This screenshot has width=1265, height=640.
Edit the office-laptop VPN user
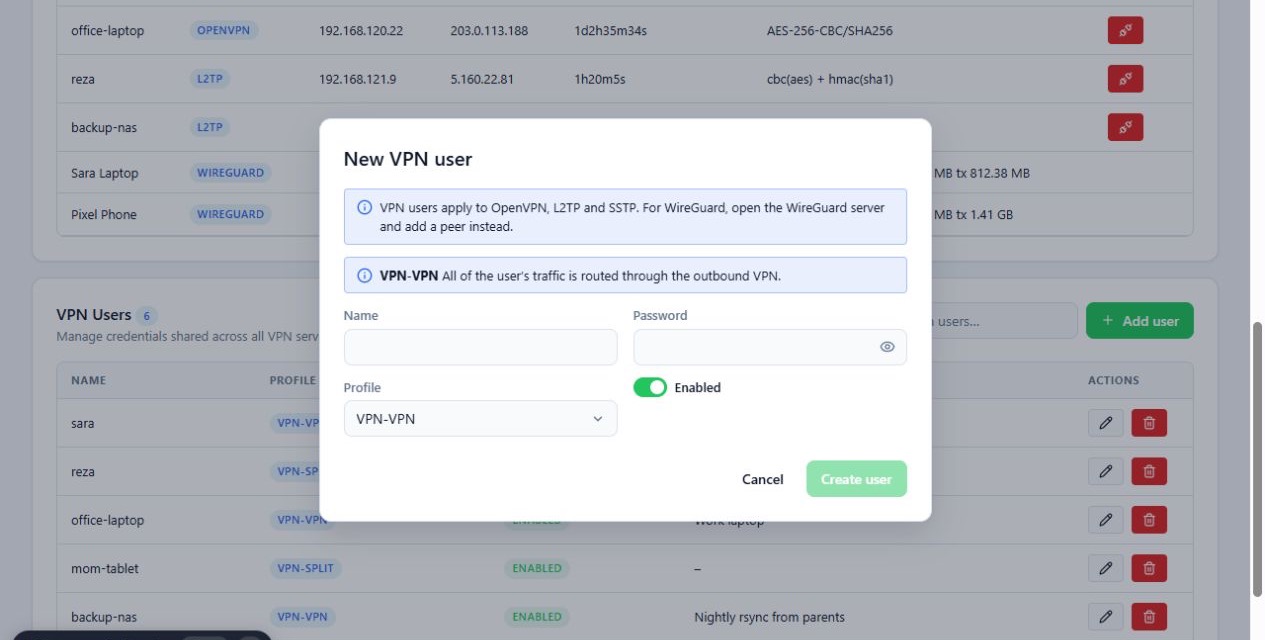1105,520
